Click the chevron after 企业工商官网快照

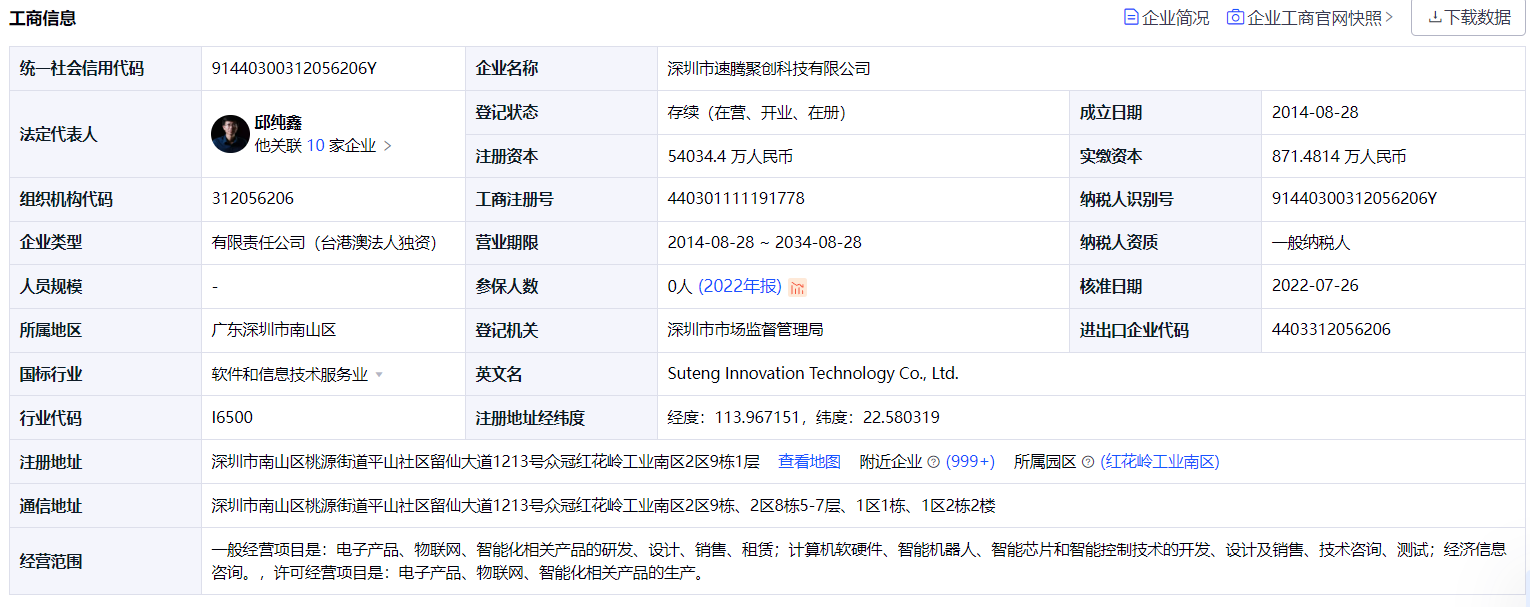click(1389, 17)
